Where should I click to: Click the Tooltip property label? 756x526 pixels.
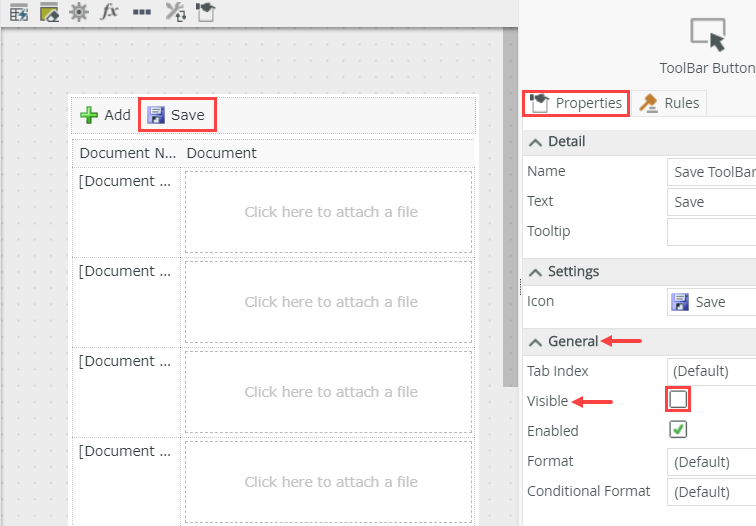[549, 232]
